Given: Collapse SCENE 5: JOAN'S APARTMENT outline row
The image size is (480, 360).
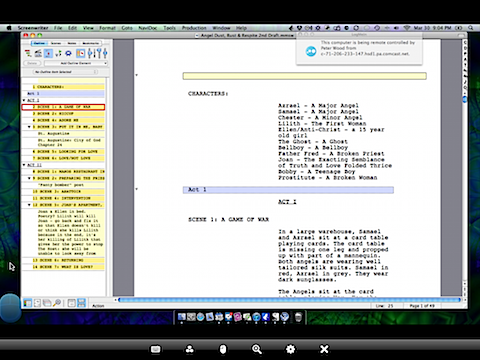Looking at the screenshot, I should pos(29,205).
